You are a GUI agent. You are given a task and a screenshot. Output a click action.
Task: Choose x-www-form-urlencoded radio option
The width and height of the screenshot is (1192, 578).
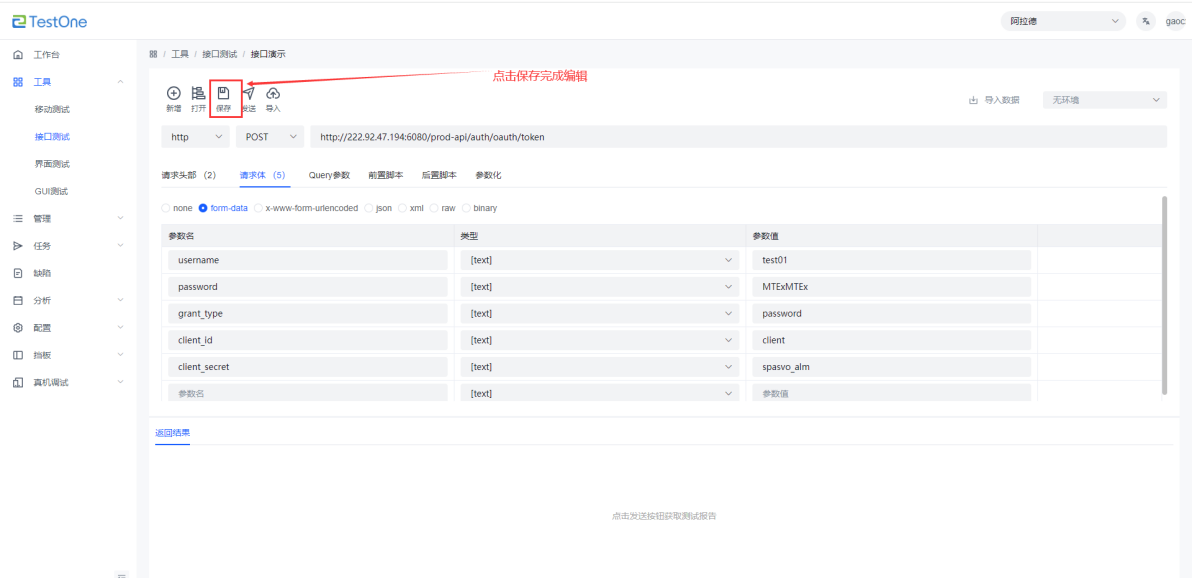(x=259, y=208)
